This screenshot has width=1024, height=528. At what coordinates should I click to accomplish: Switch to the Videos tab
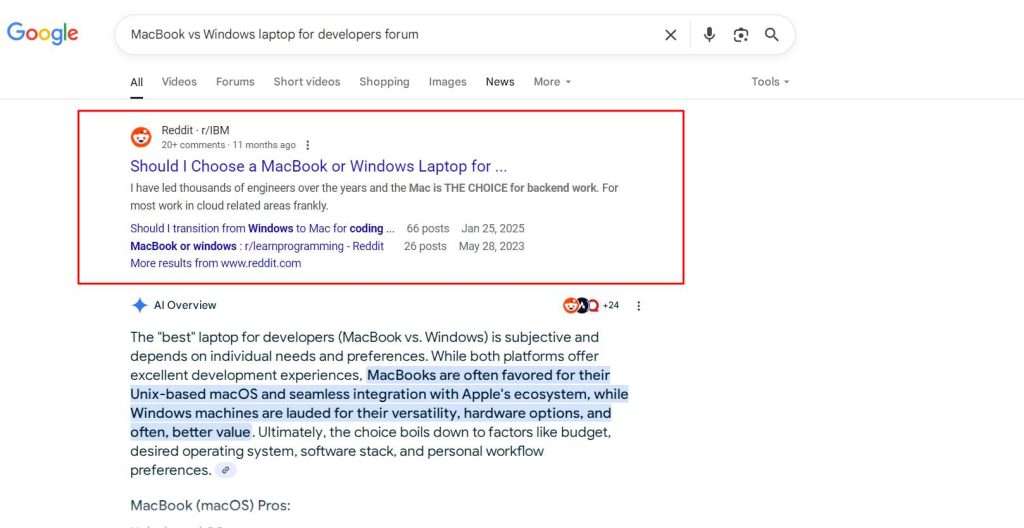click(x=179, y=82)
